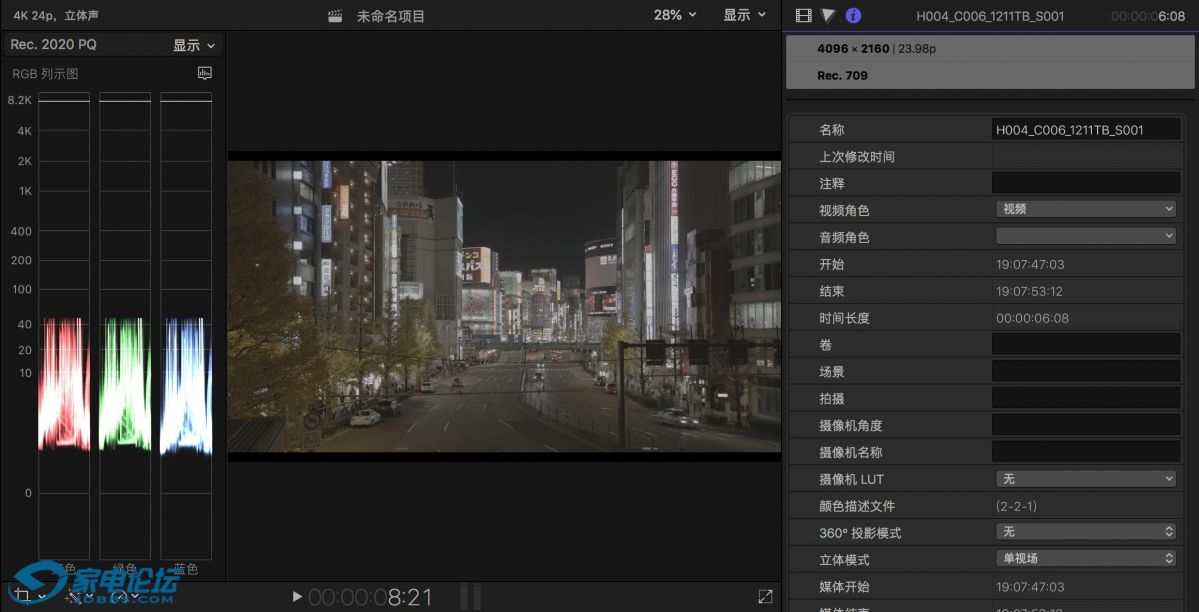Click the 场景 input field

point(1086,371)
